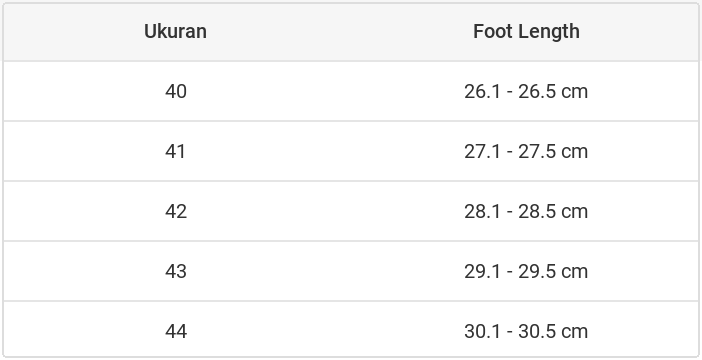Click the 30.1 - 30.5 cm value

click(x=526, y=331)
